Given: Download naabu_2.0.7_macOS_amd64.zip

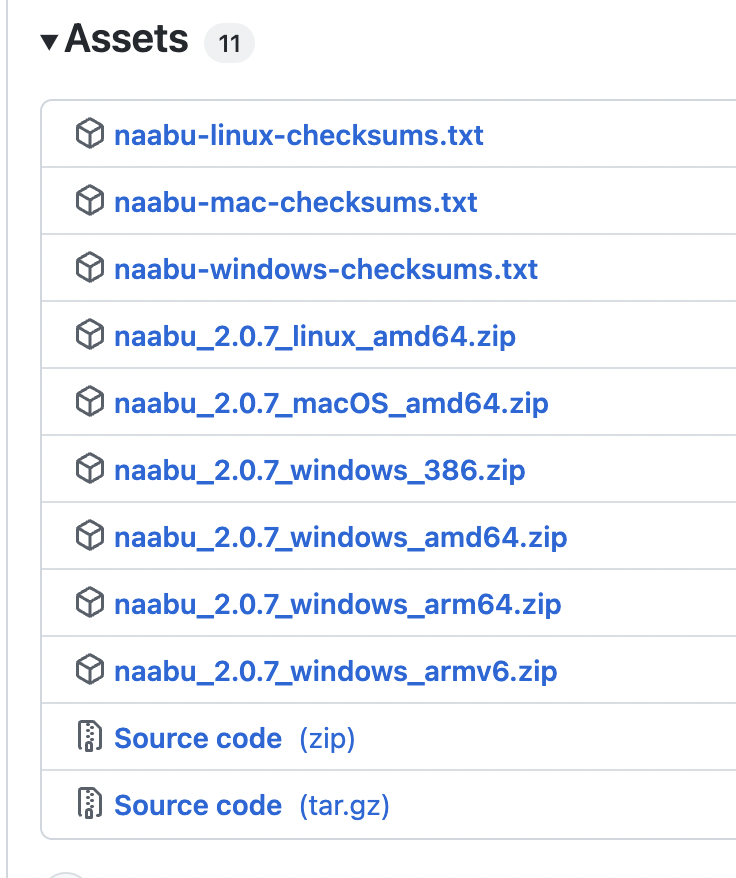Looking at the screenshot, I should pyautogui.click(x=331, y=402).
